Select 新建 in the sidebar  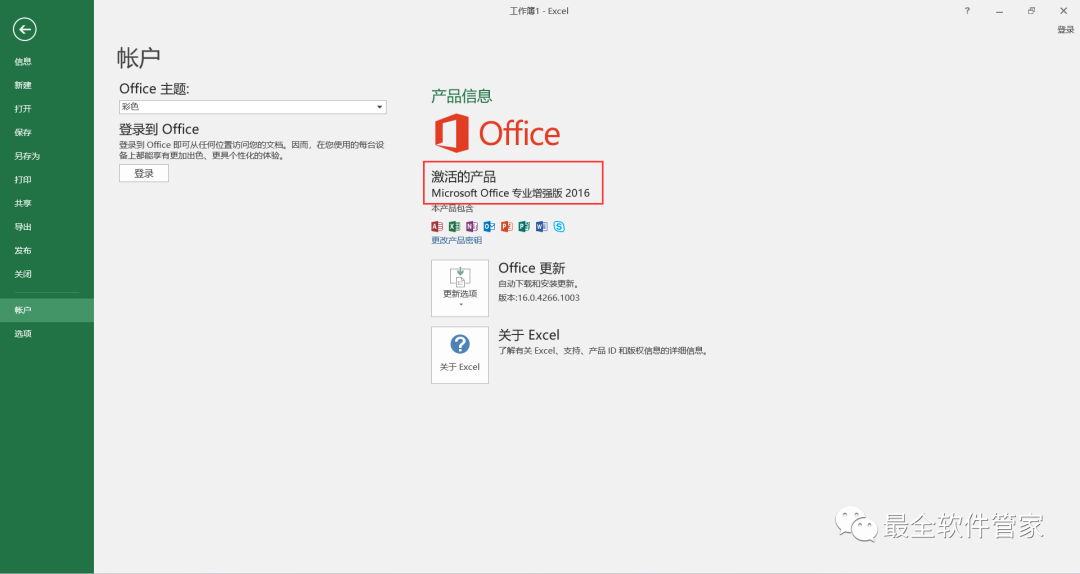47,85
